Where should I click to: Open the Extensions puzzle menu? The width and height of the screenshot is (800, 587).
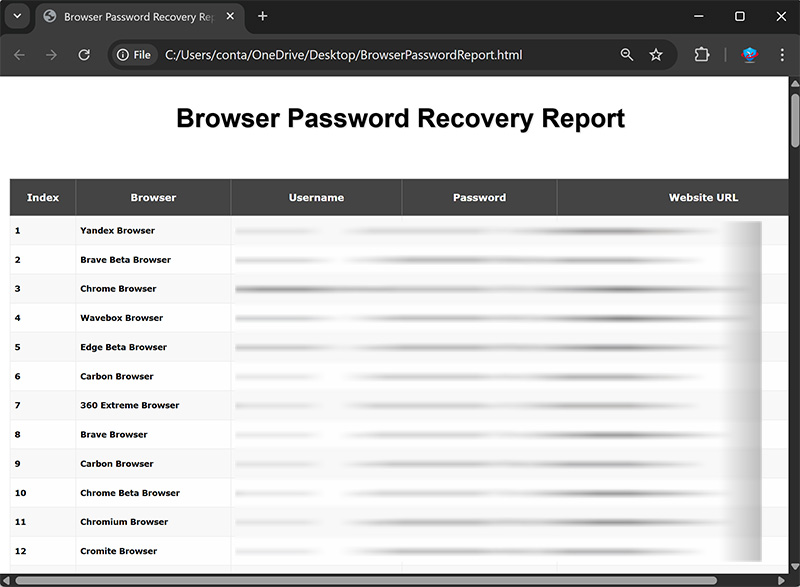pos(702,55)
